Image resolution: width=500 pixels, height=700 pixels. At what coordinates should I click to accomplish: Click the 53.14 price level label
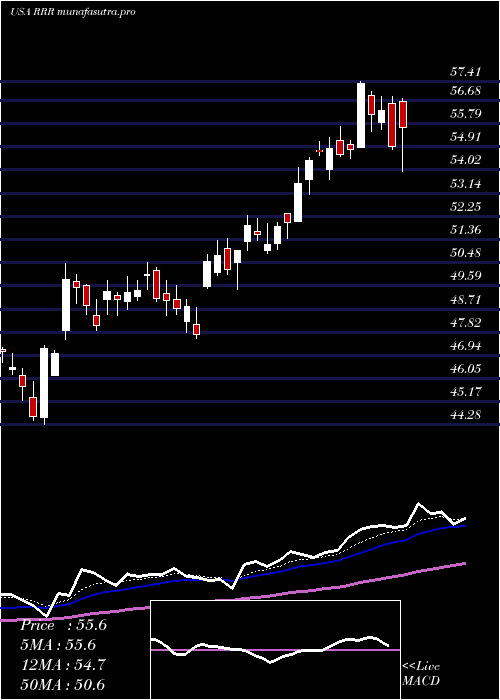click(x=465, y=183)
